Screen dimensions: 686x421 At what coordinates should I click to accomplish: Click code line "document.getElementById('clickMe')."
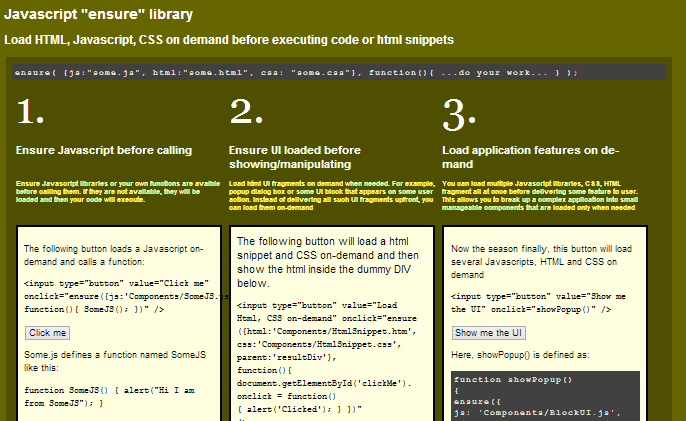tap(324, 383)
